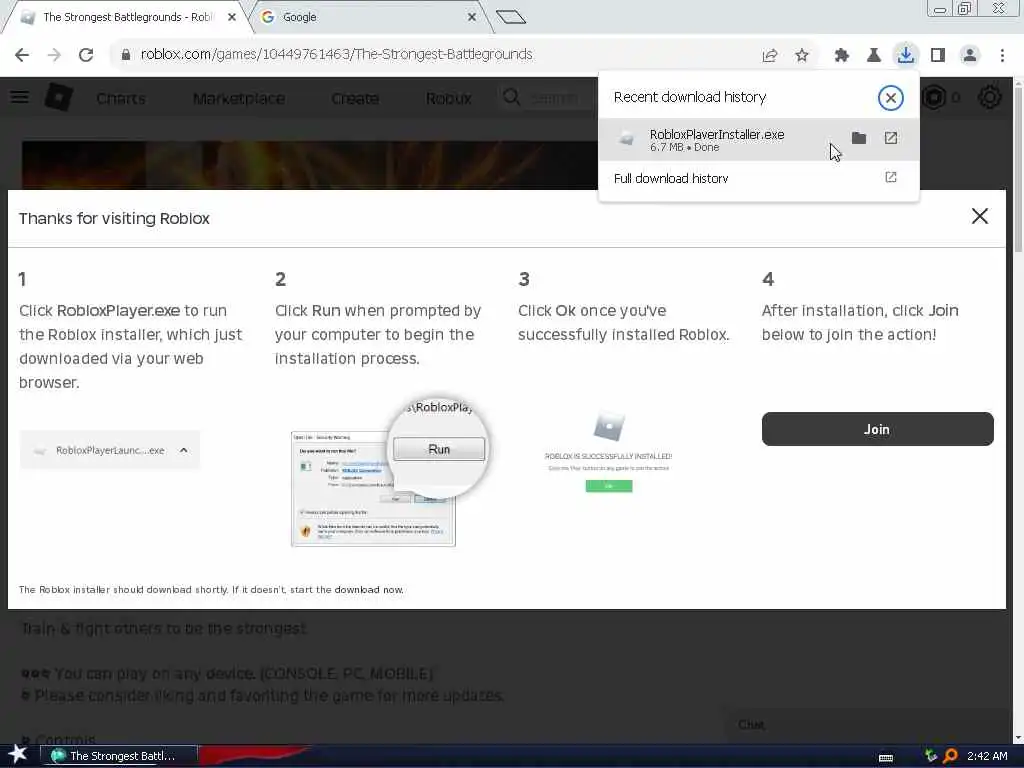View site security lock info
The image size is (1024, 768).
point(125,55)
